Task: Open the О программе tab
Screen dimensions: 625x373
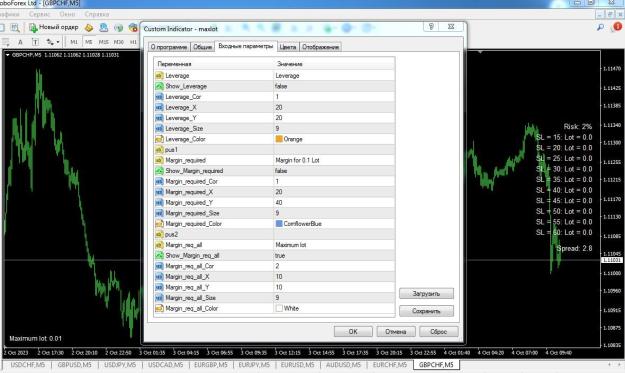Action: coord(169,47)
